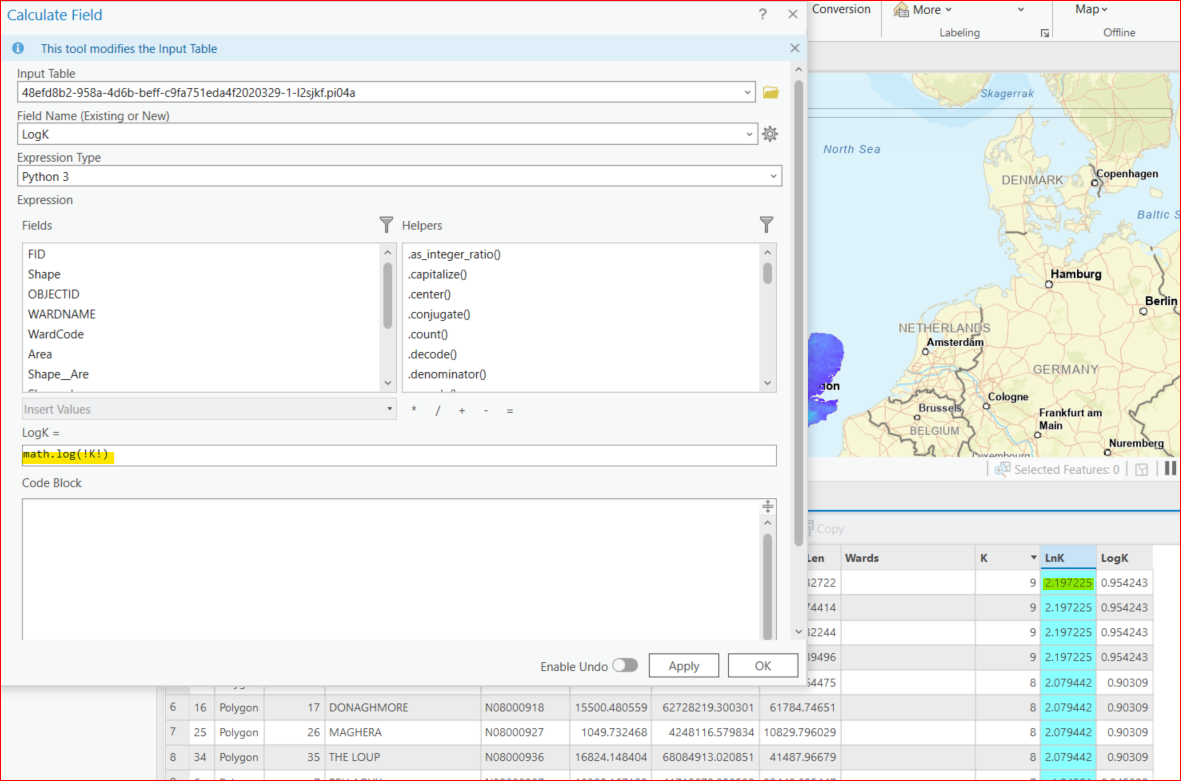
Task: Confirm the calculation with OK
Action: [762, 665]
